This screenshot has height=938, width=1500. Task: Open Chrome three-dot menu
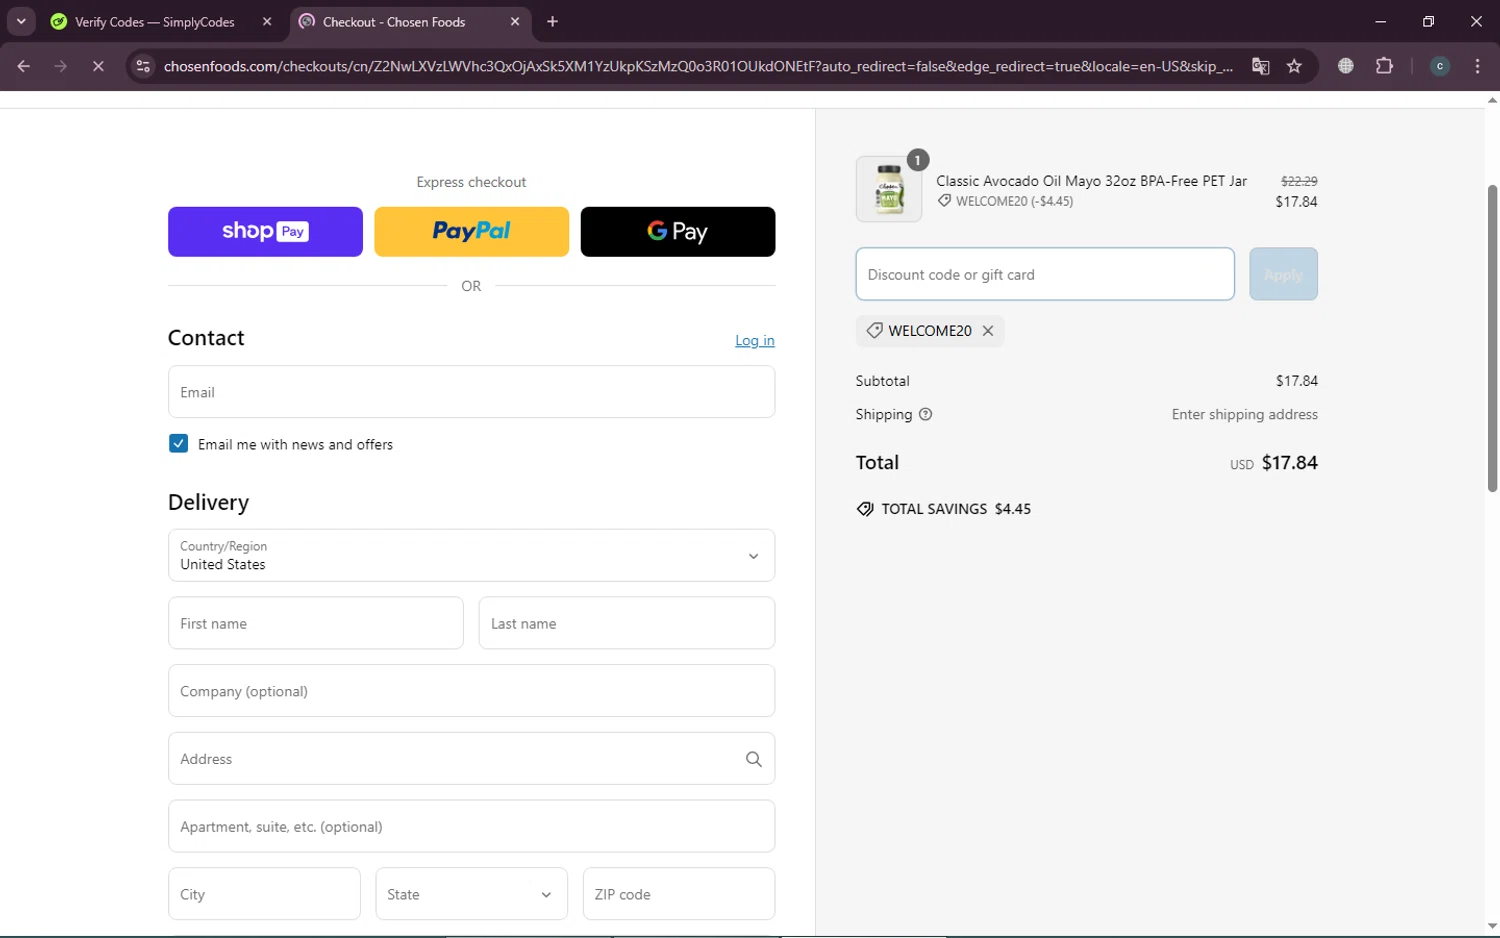pyautogui.click(x=1478, y=66)
